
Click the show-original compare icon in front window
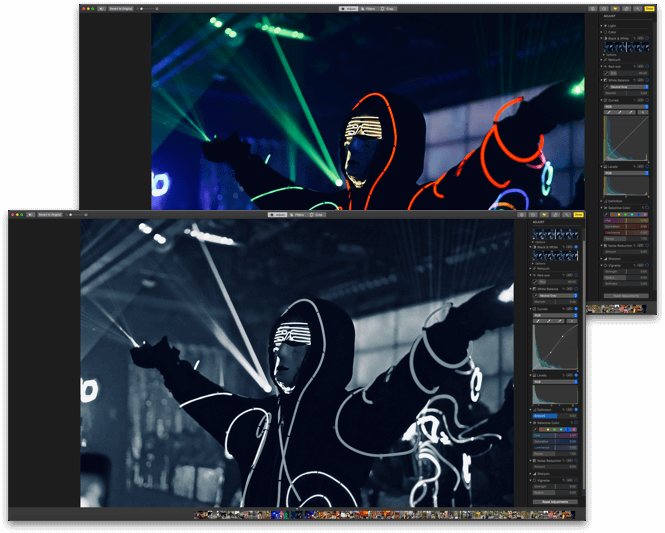tap(30, 215)
